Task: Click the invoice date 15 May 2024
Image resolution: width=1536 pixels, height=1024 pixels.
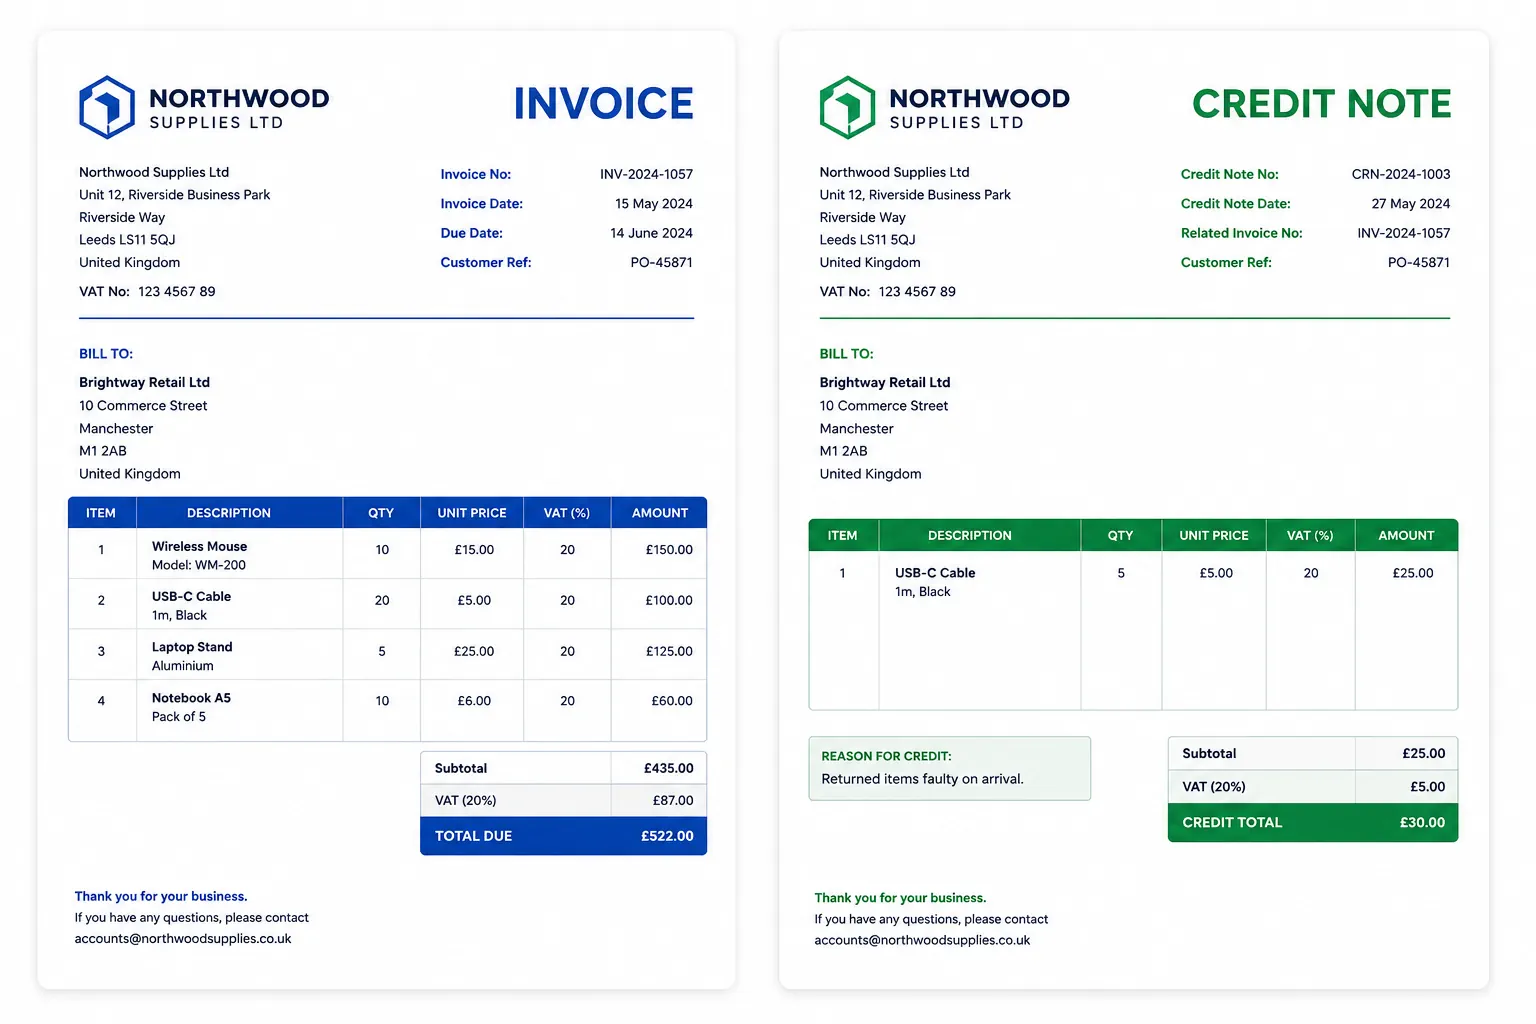Action: coord(654,204)
